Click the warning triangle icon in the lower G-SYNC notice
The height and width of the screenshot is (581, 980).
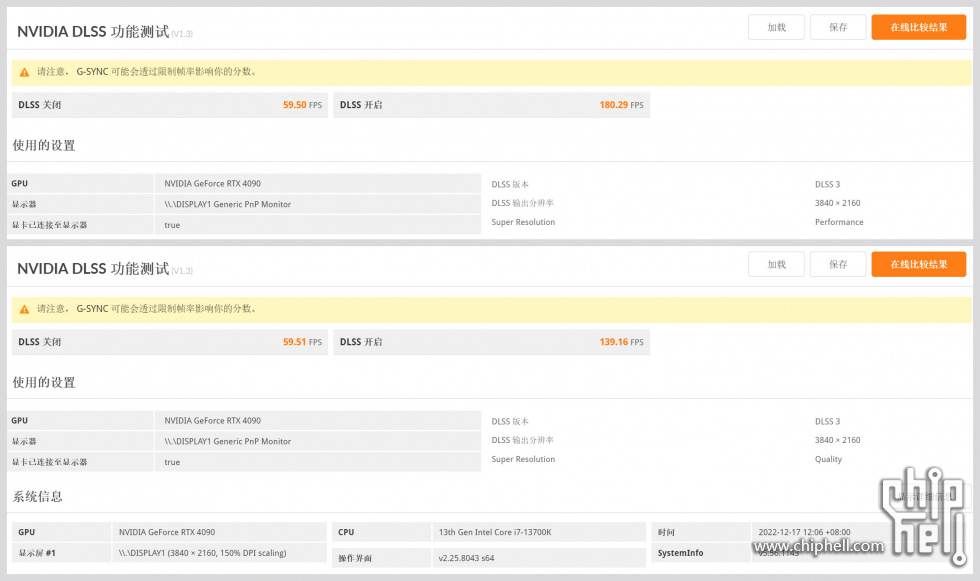[24, 309]
